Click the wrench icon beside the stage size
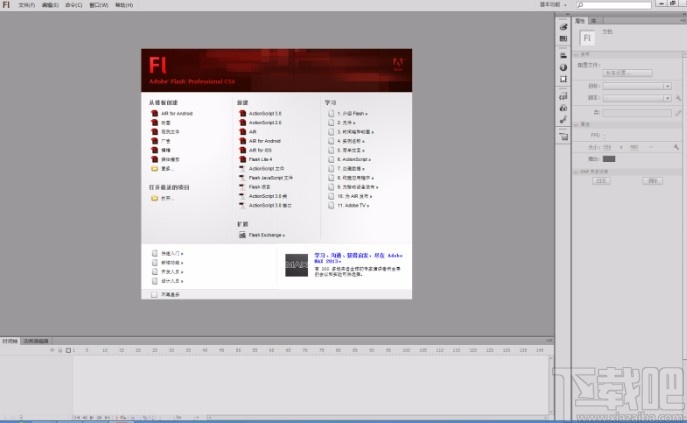The height and width of the screenshot is (423, 687). (x=676, y=148)
